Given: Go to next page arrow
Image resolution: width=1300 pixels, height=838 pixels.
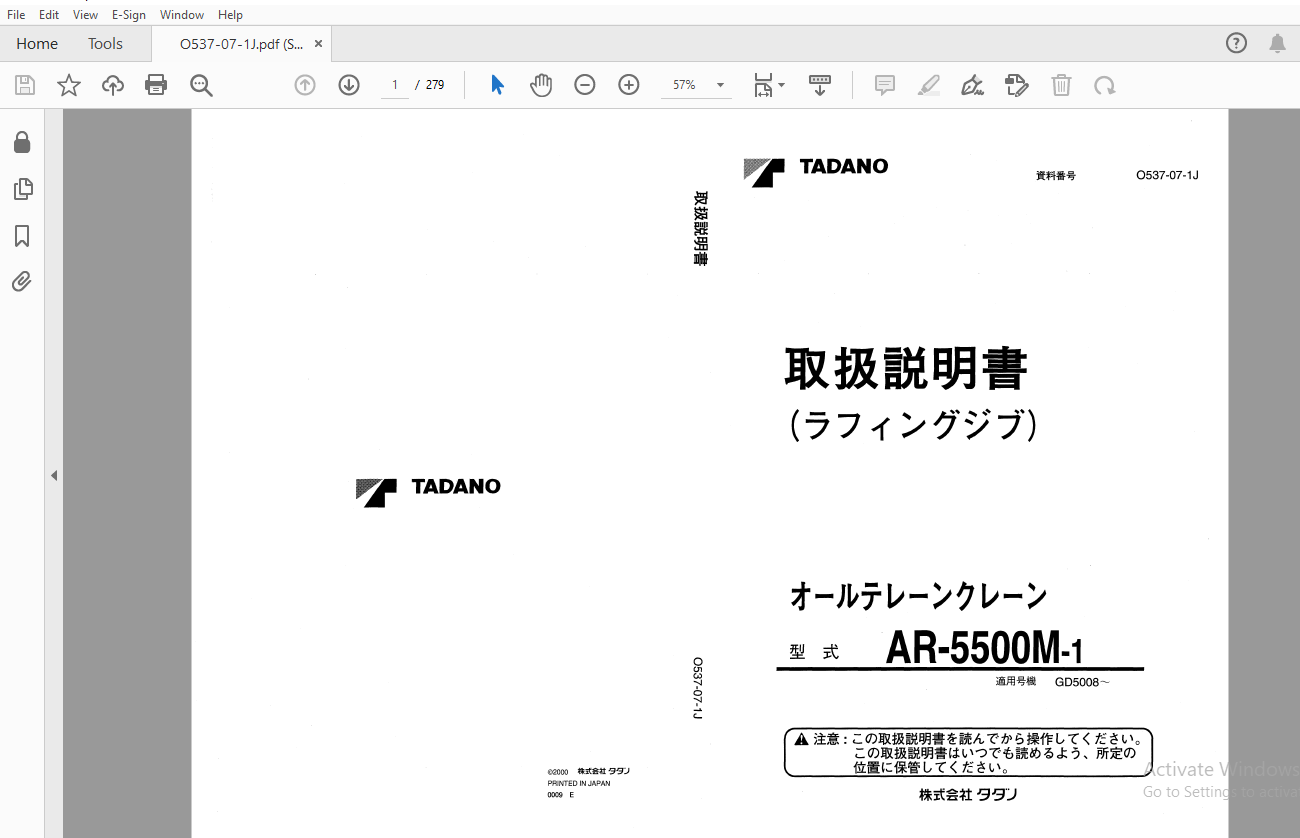Looking at the screenshot, I should pos(349,85).
